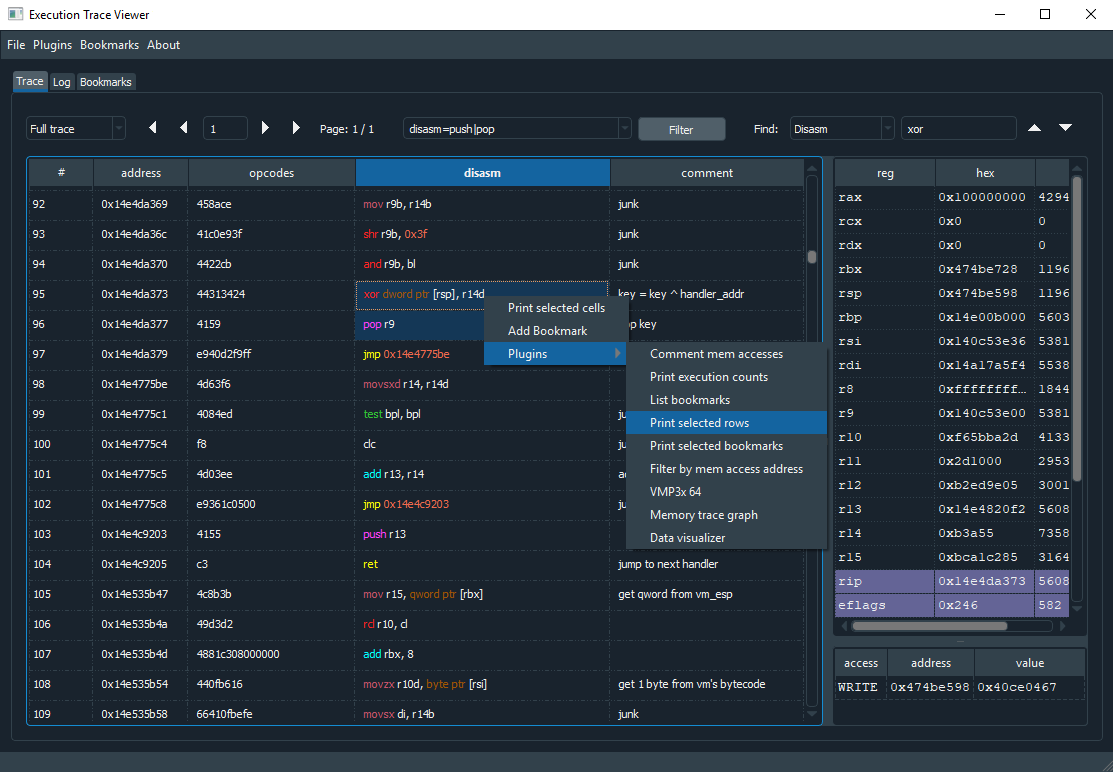Go to the previous page arrow
Screen dimensions: 1113x772
pos(184,128)
